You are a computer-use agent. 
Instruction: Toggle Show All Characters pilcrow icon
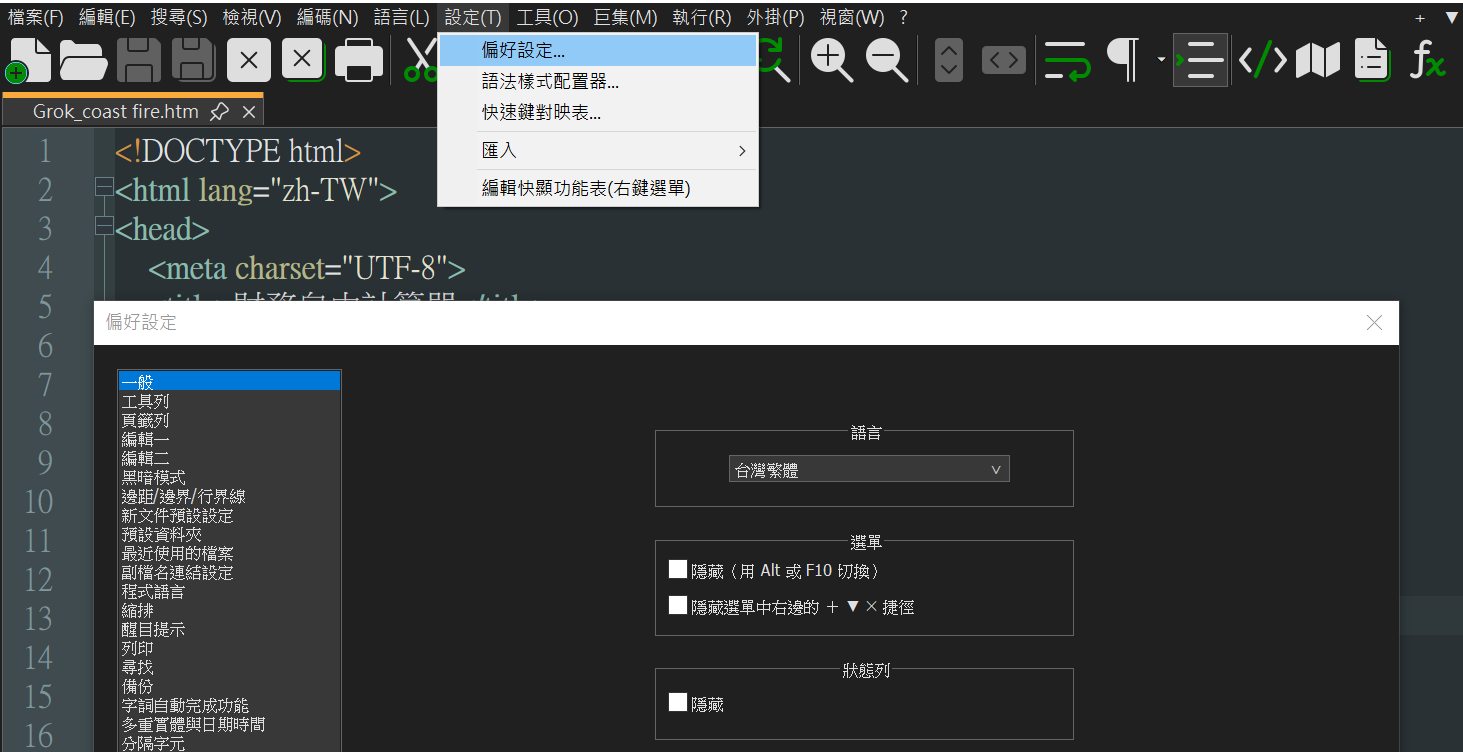pos(1124,60)
